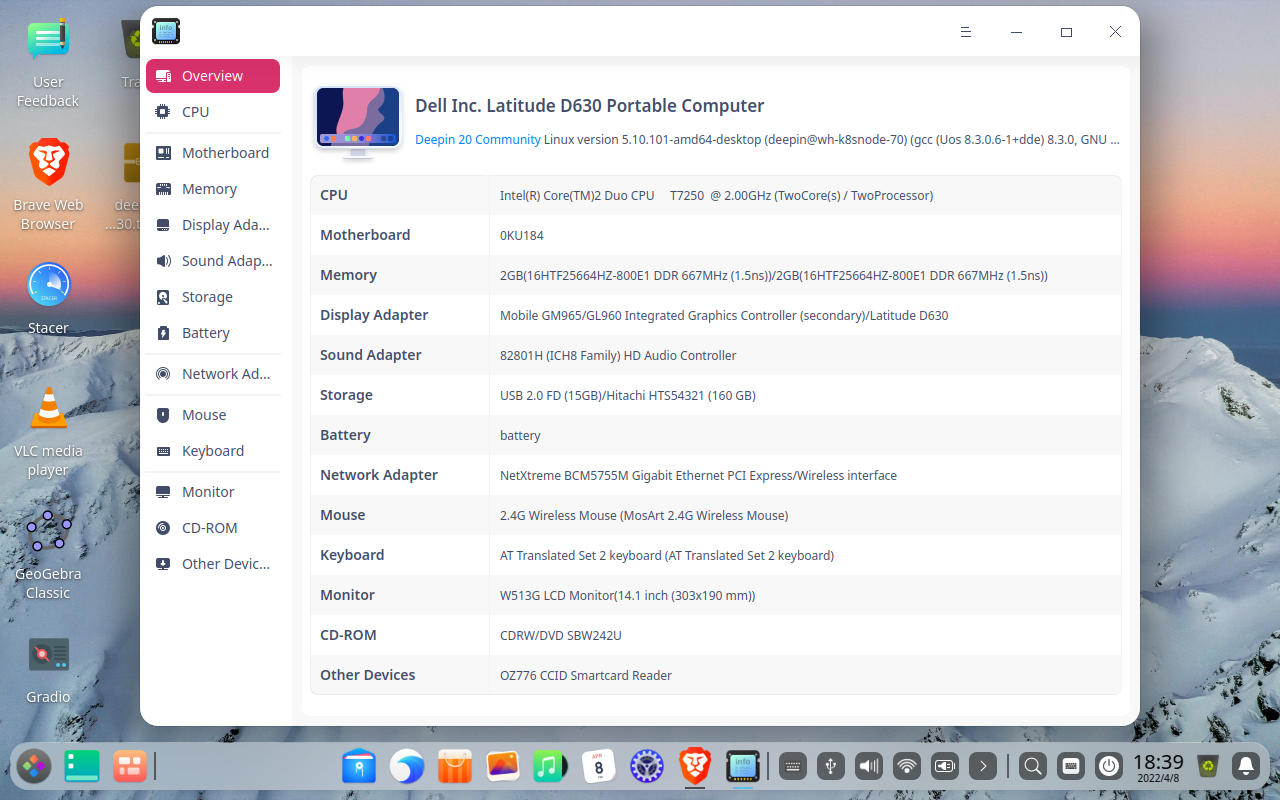1280x800 pixels.
Task: Select the Stacer desktop icon
Action: [x=48, y=297]
